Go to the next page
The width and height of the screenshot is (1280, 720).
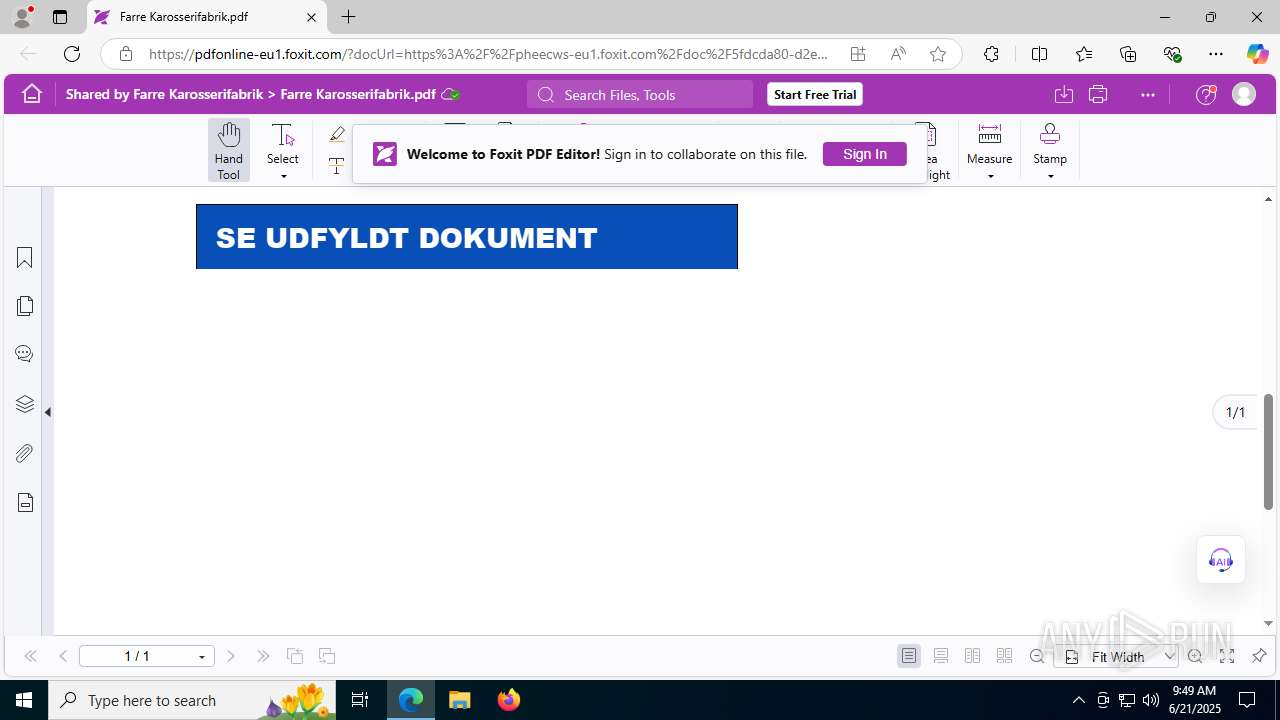[231, 656]
